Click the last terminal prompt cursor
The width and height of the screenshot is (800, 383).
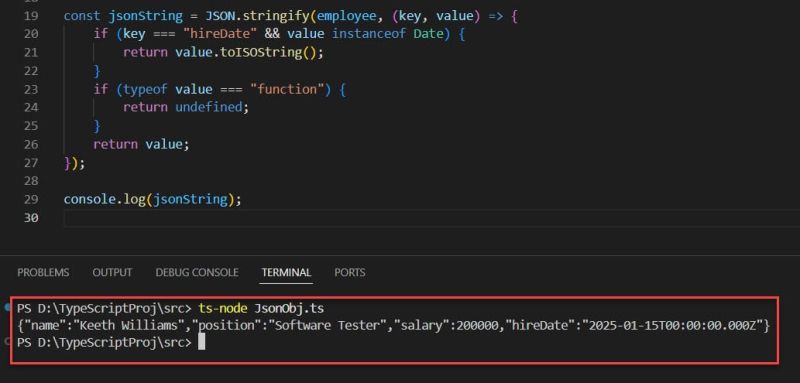pos(202,342)
